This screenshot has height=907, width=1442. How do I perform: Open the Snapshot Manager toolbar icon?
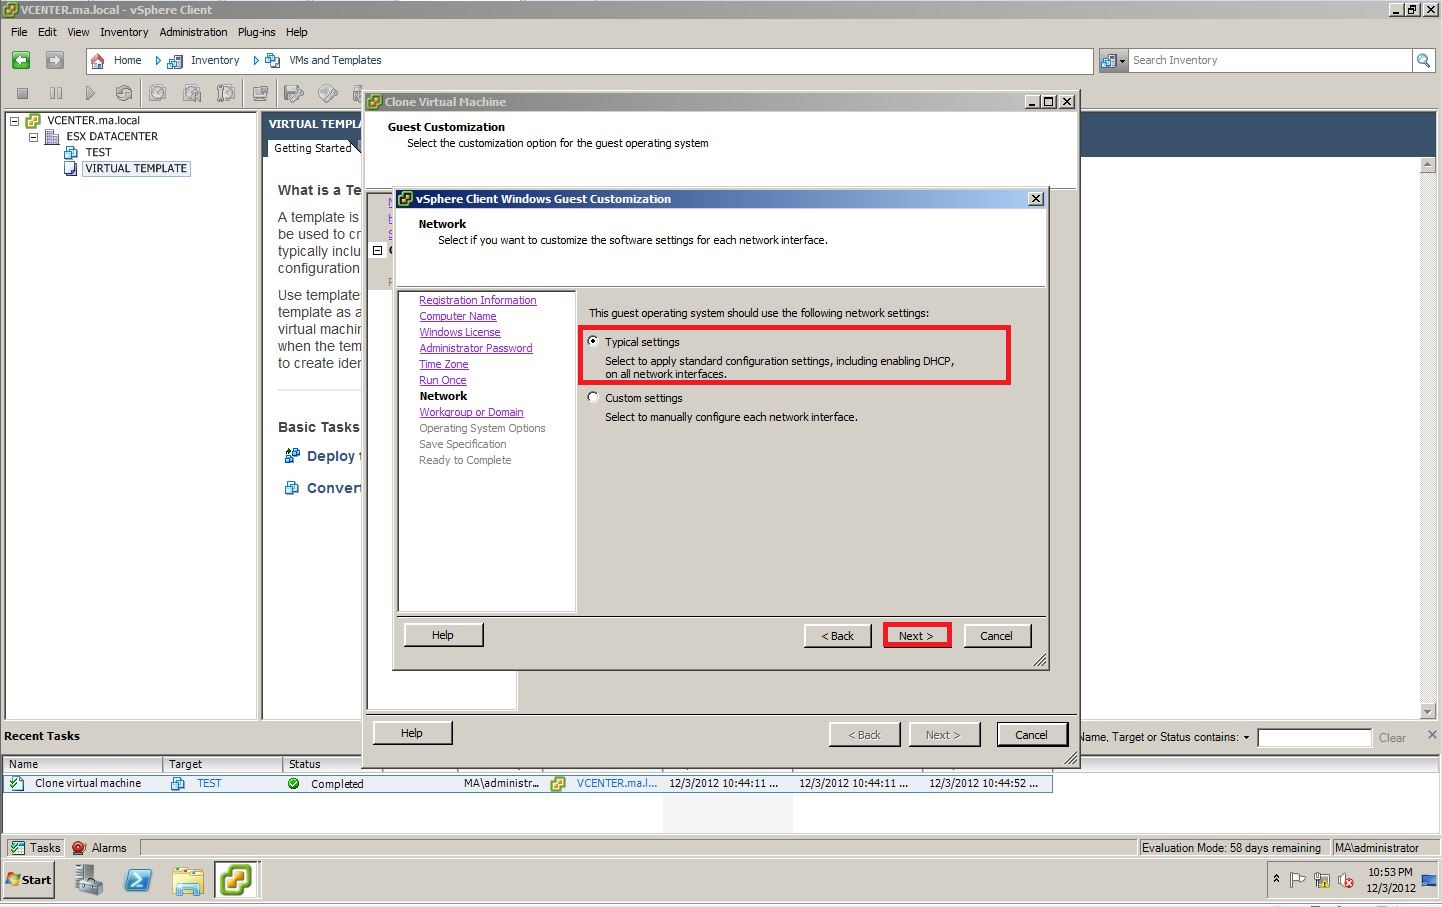(226, 93)
